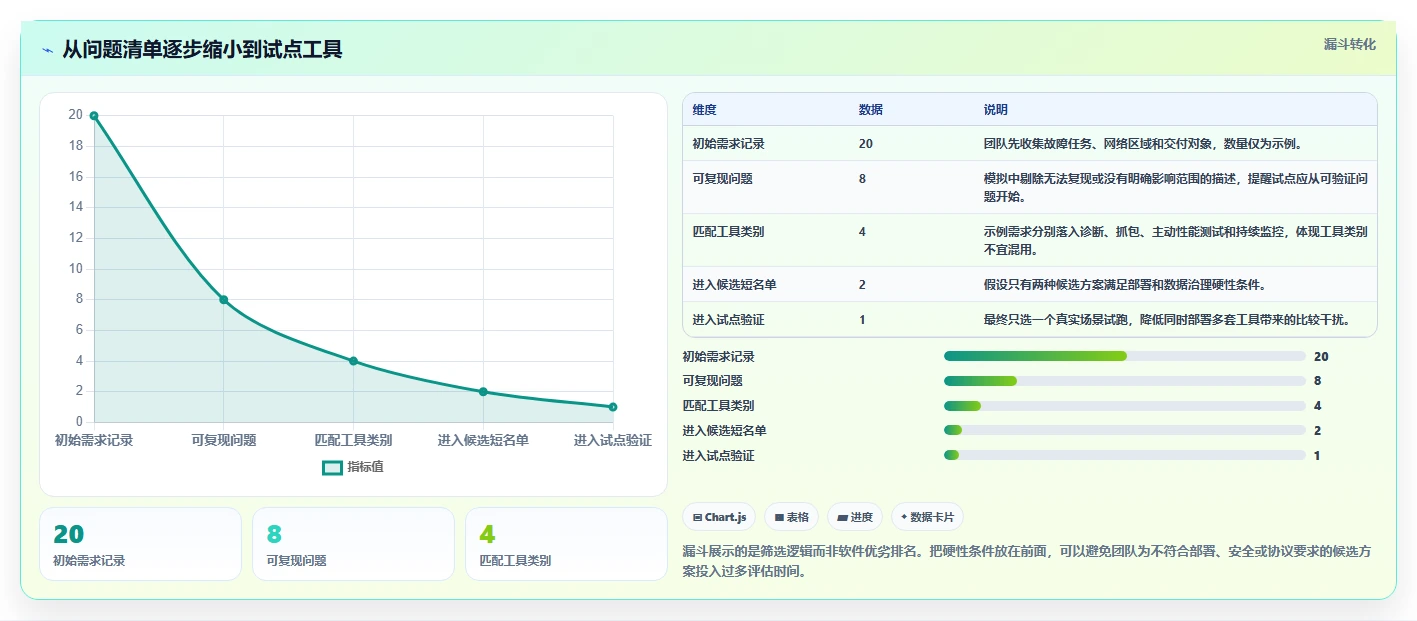
Task: Click the 初始需求记录 progress label
Action: (718, 356)
